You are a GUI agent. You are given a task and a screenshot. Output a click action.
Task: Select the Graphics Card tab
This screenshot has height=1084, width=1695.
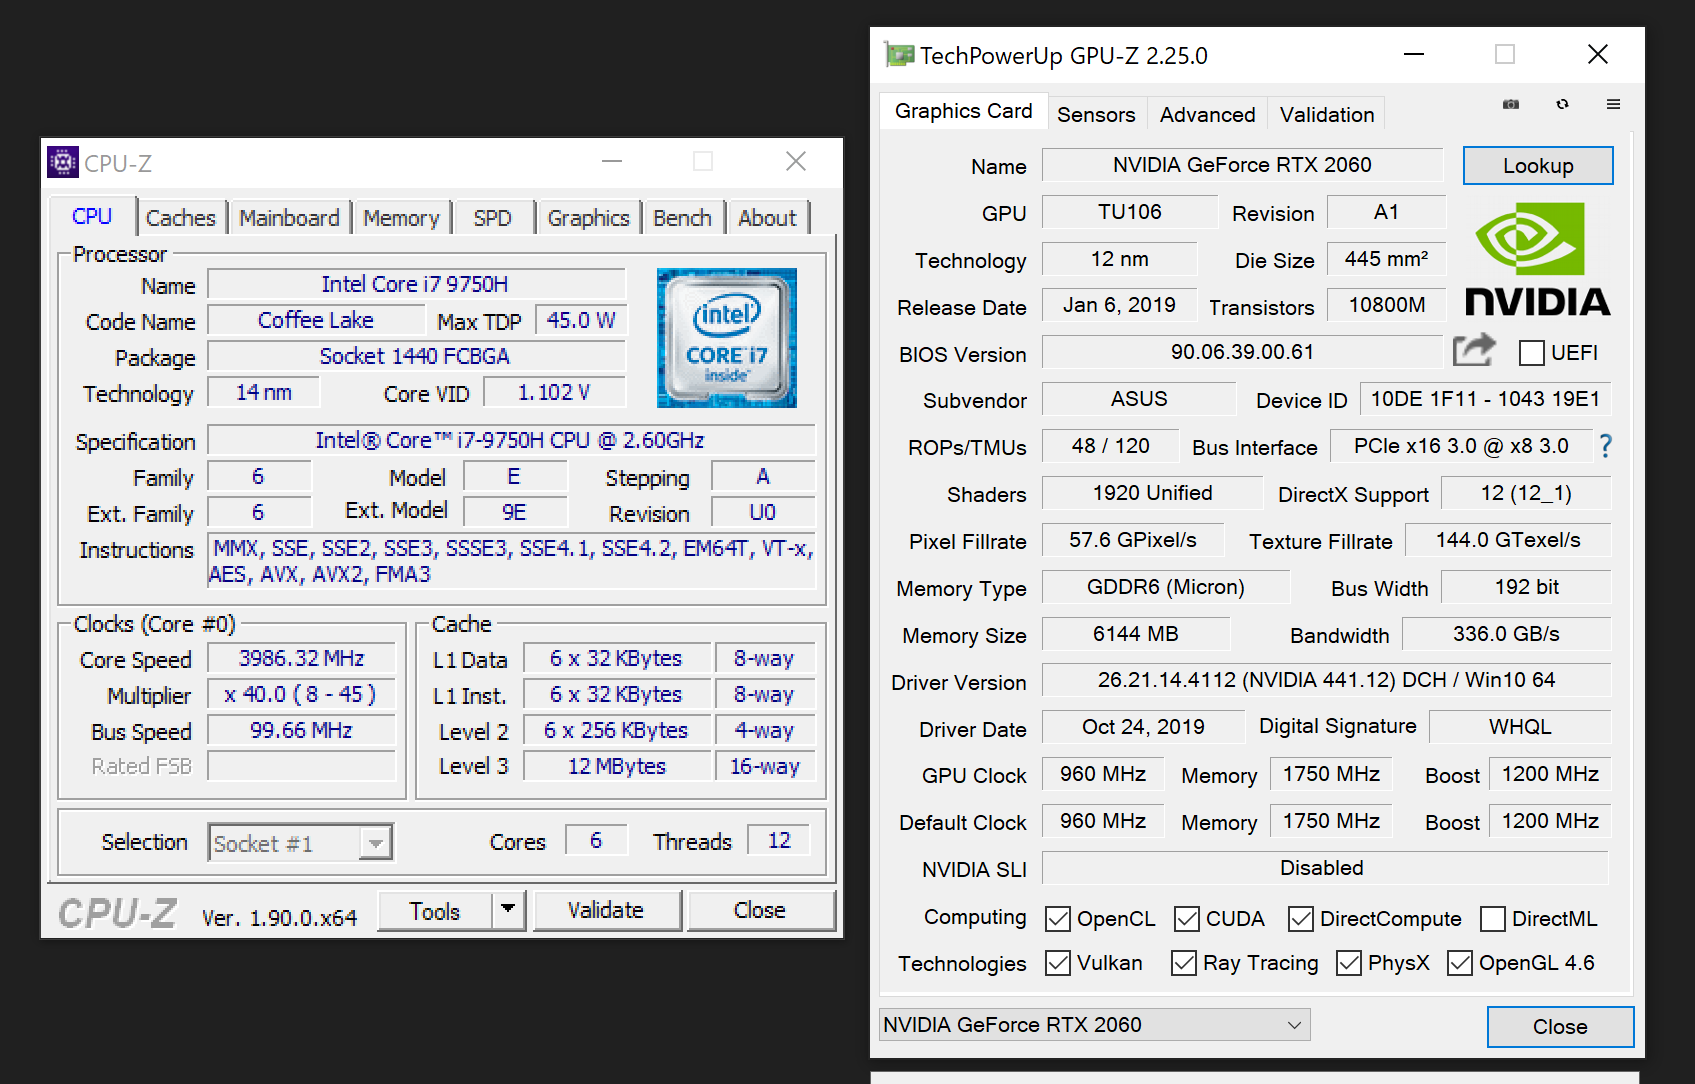pos(964,111)
